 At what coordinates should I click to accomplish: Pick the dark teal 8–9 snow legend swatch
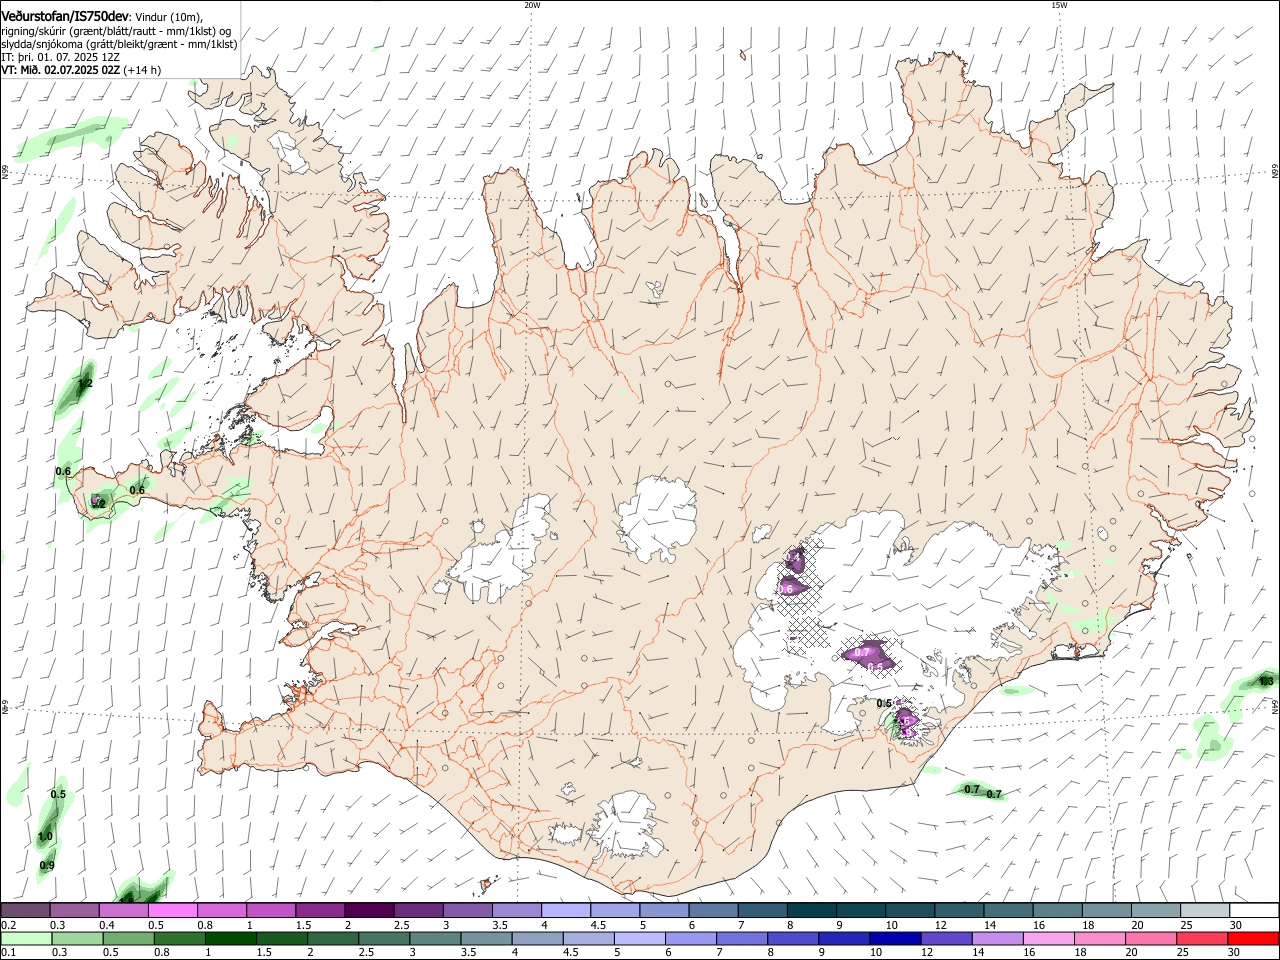(x=810, y=911)
